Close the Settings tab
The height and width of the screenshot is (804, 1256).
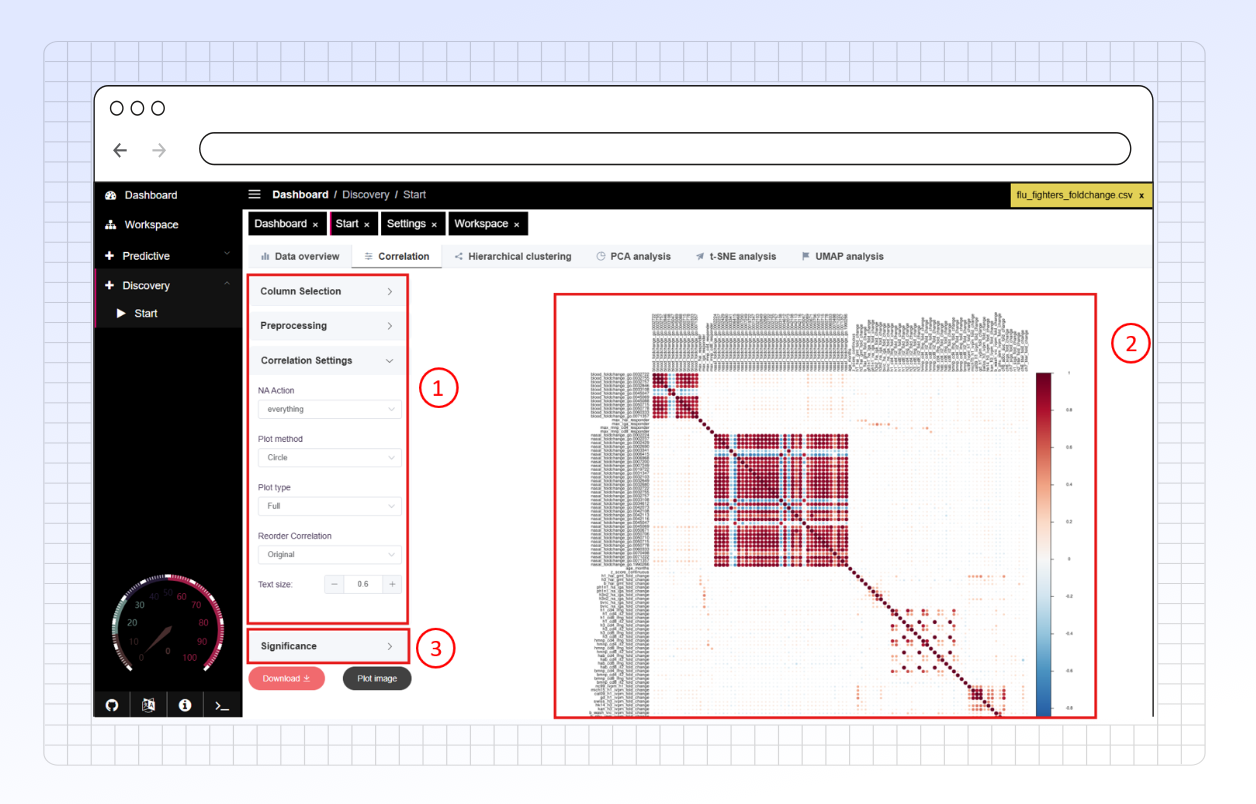[434, 225]
